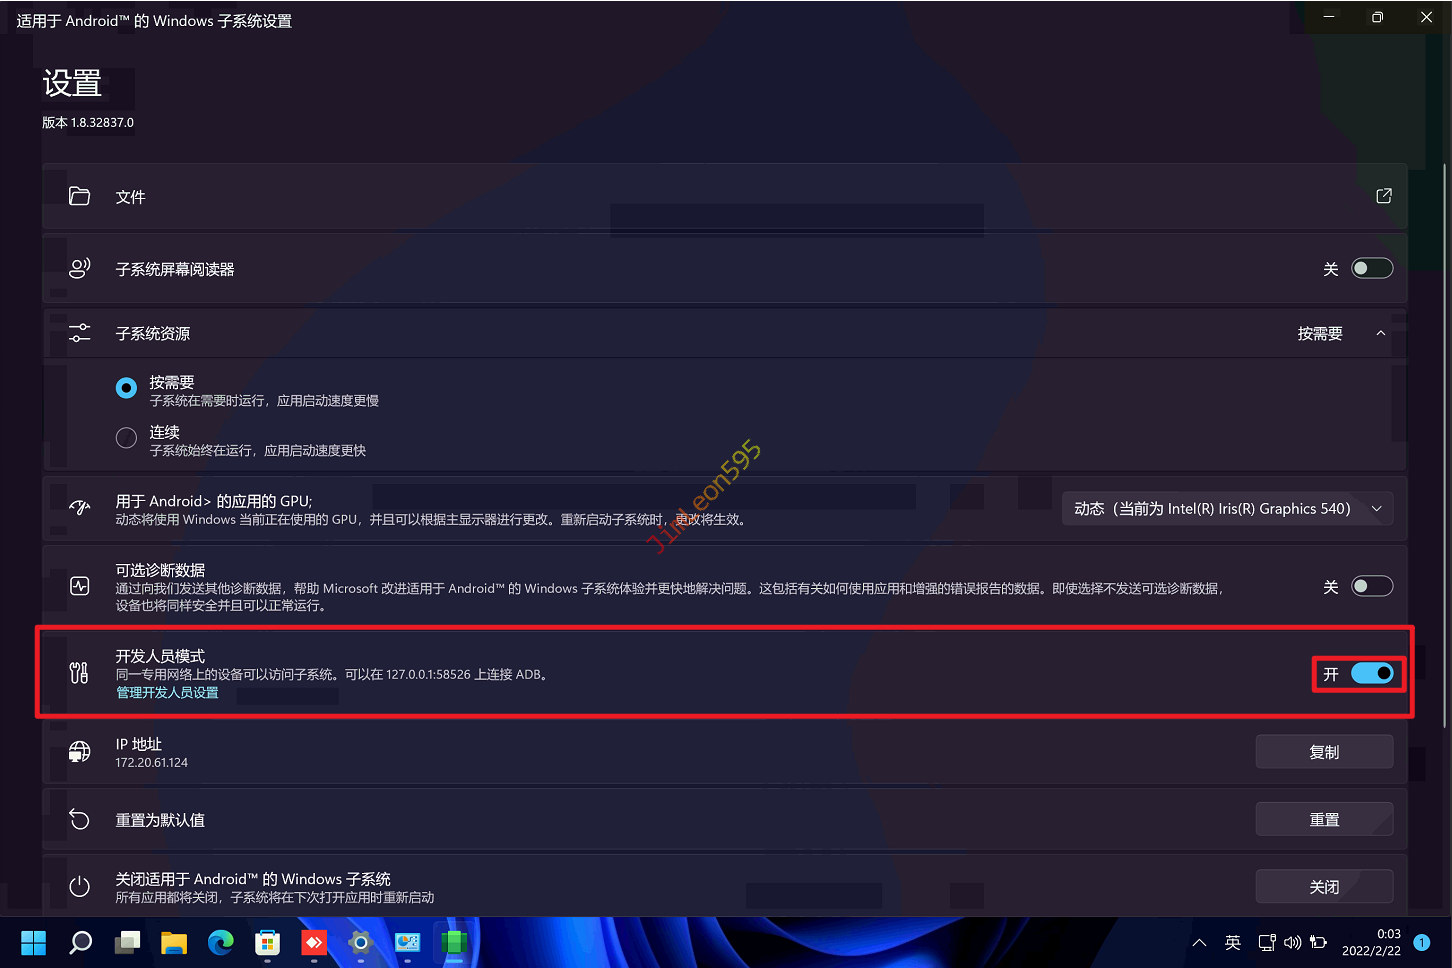Turn on the subsystem screen reader toggle
Viewport: 1452px width, 968px height.
coord(1371,268)
